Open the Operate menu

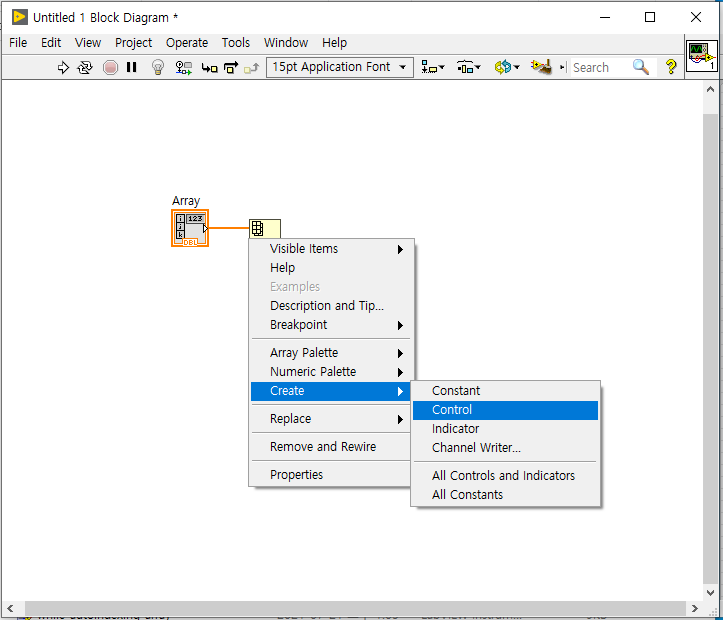point(187,43)
